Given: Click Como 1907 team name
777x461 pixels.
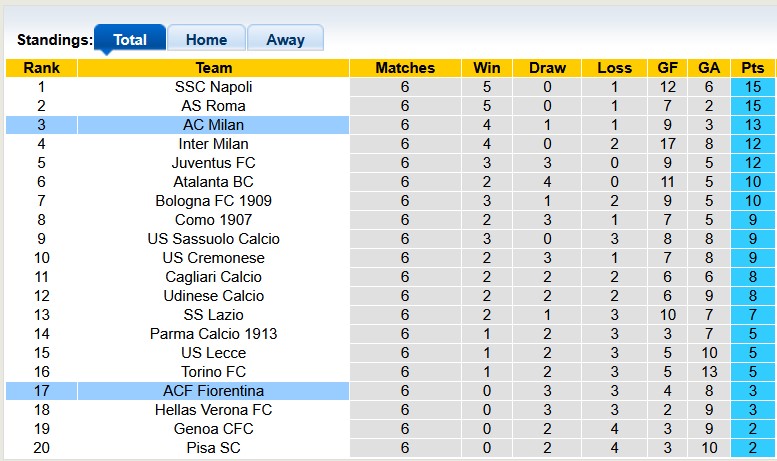Looking at the screenshot, I should [213, 220].
